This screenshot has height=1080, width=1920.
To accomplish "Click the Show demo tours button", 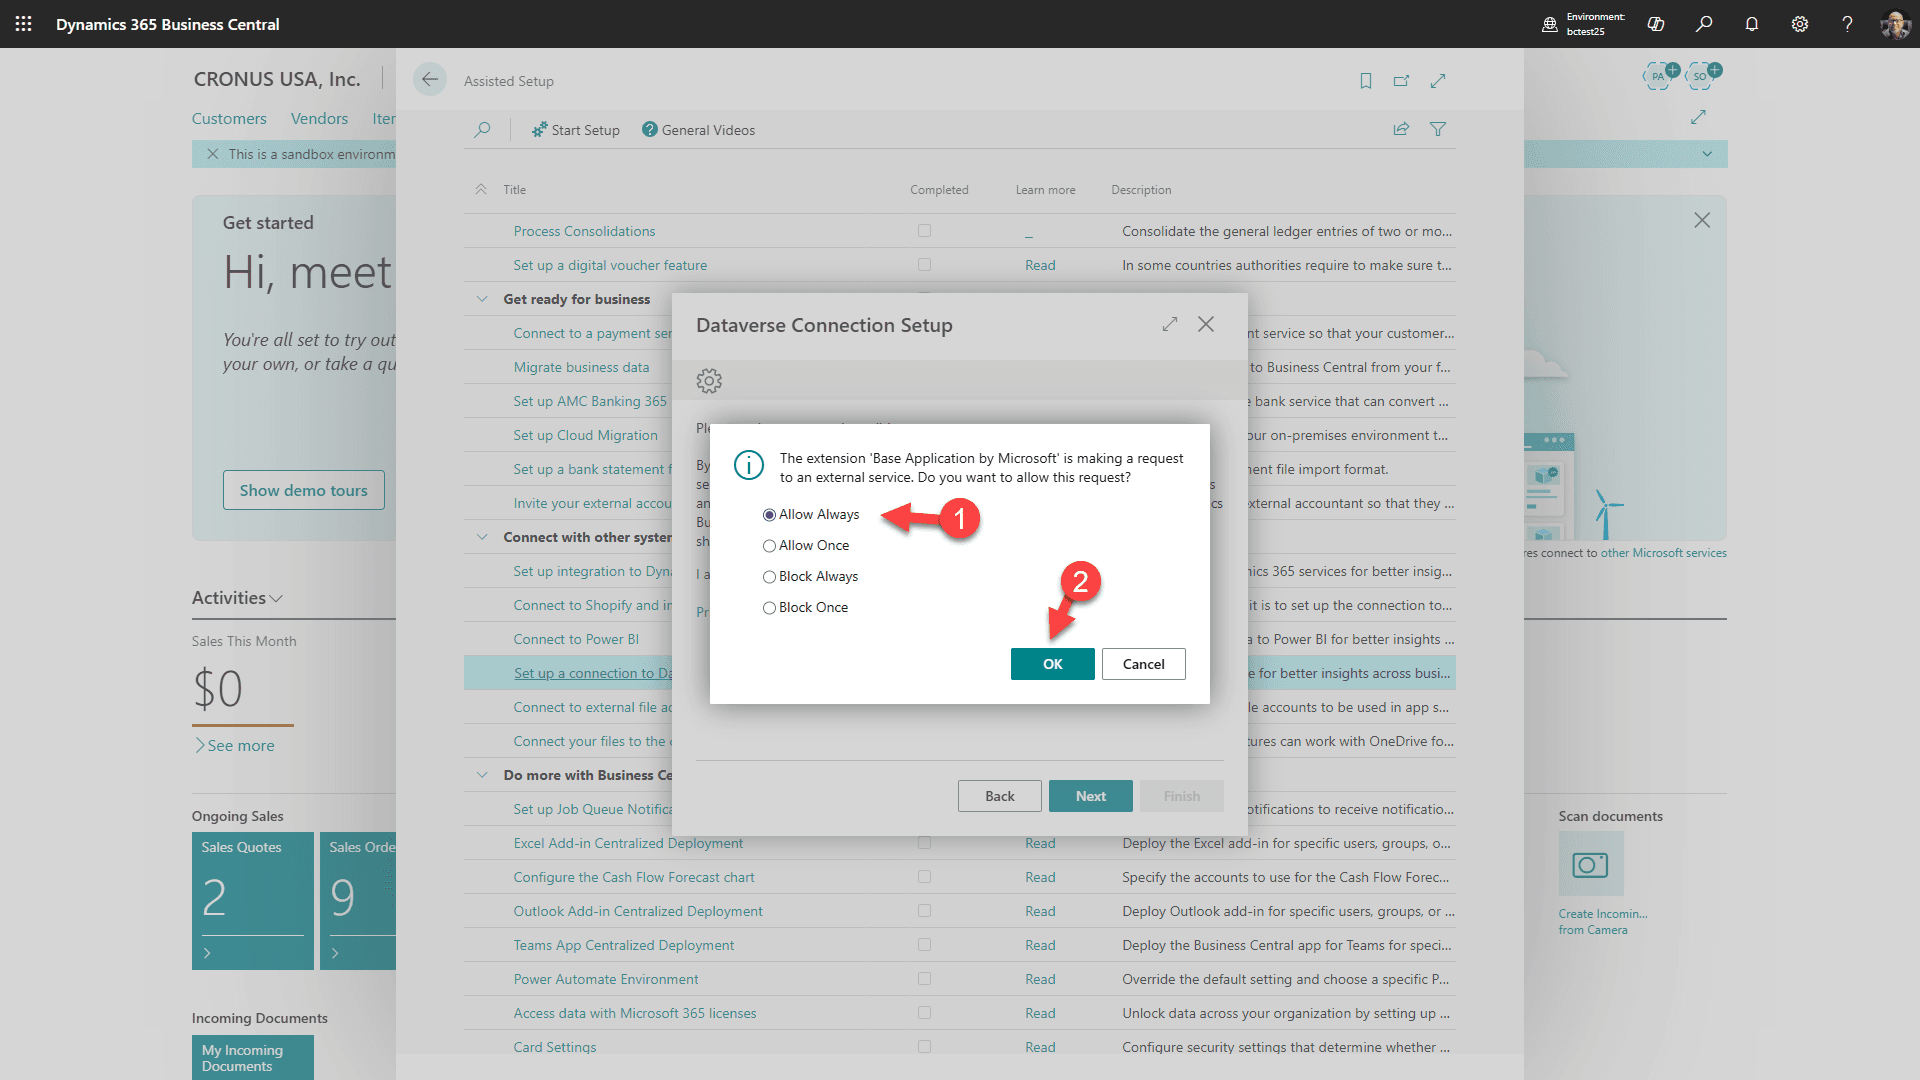I will coord(303,490).
